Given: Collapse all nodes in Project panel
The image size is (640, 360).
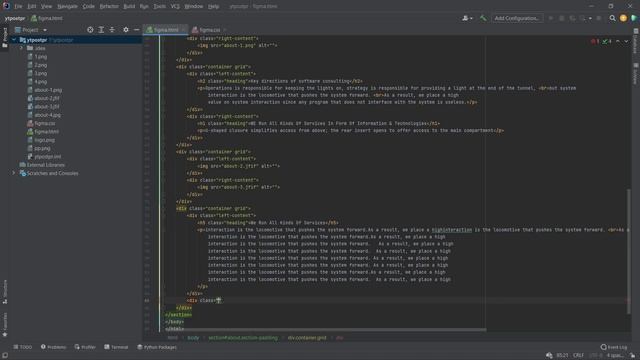Looking at the screenshot, I should click(x=112, y=30).
